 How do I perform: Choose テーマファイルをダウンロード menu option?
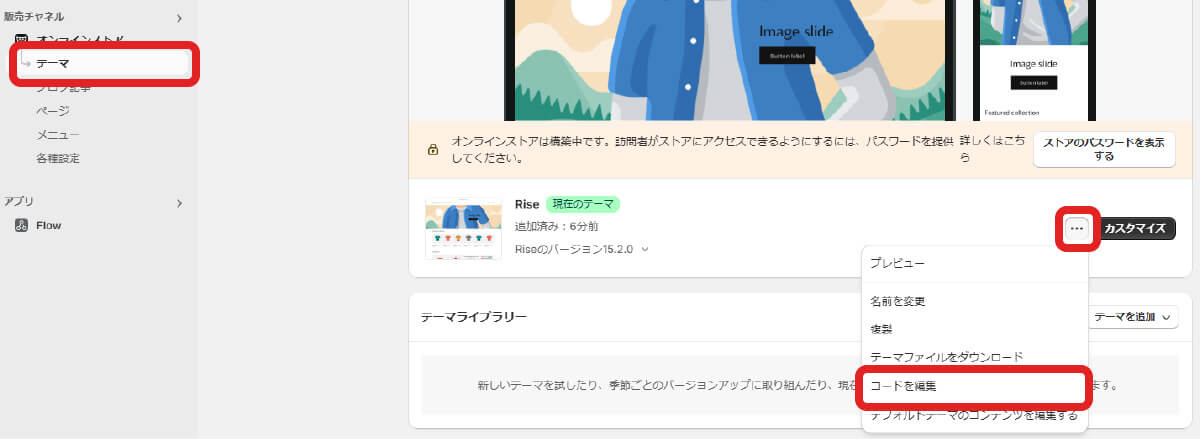(946, 356)
